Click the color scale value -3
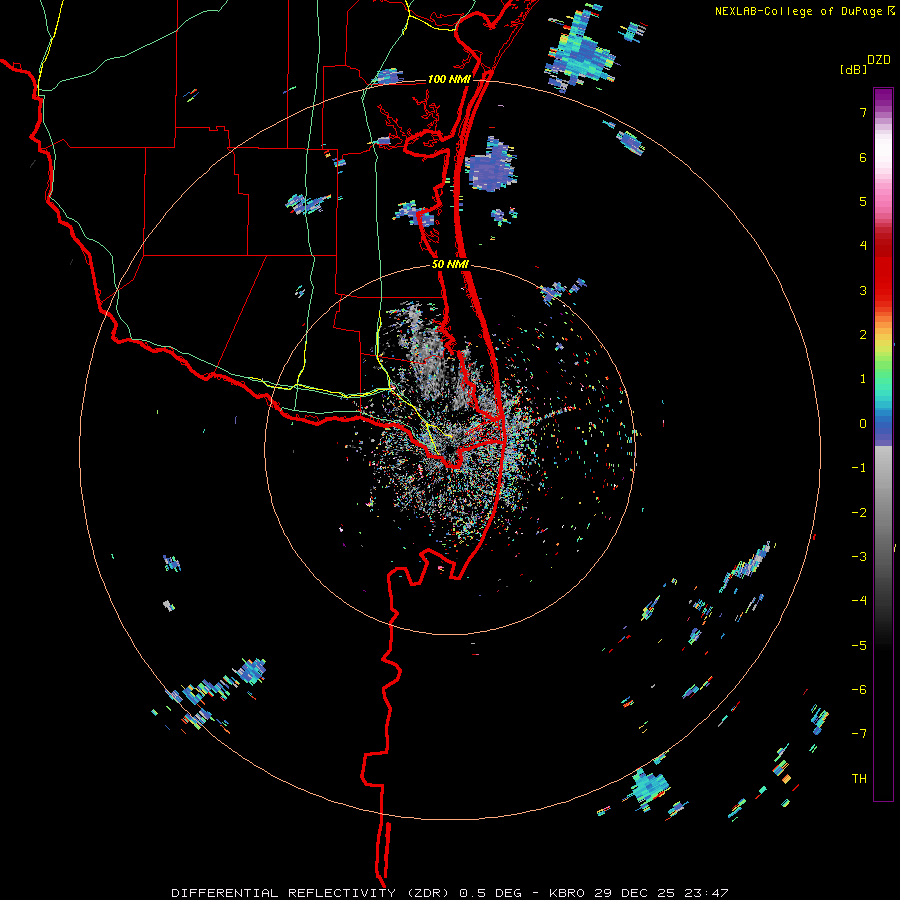 [859, 557]
